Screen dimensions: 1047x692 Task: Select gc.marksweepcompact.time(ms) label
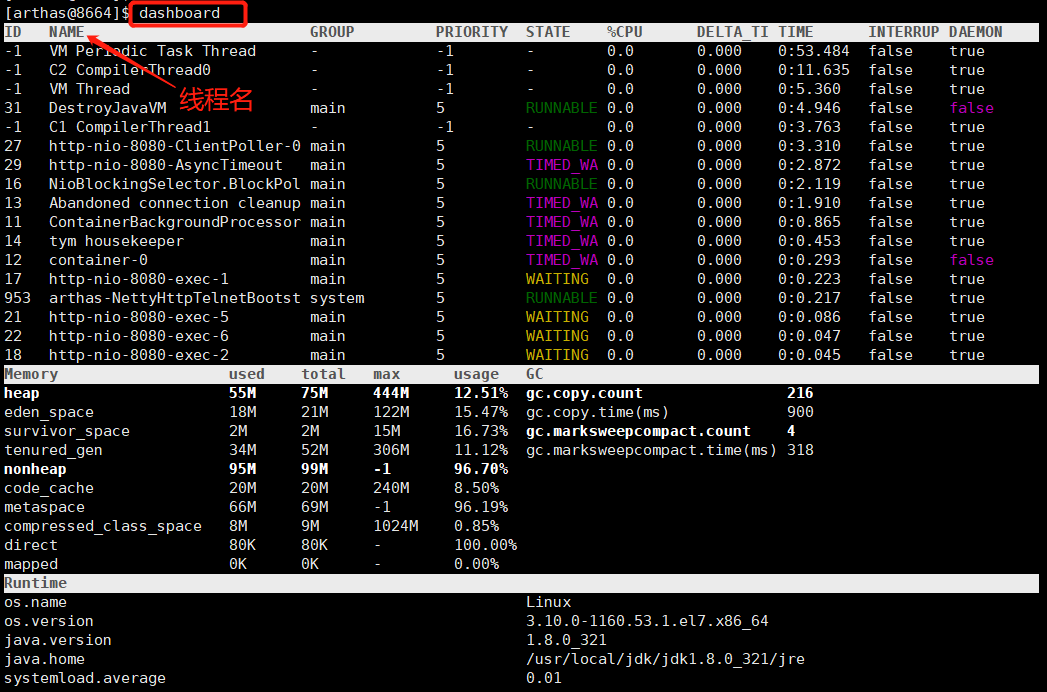point(652,451)
